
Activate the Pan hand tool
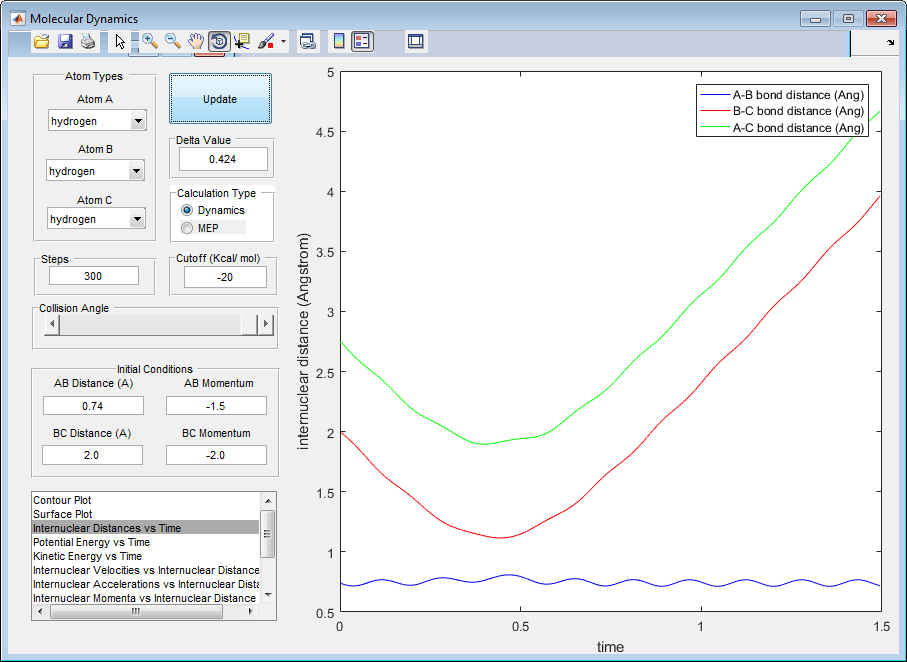click(x=197, y=41)
